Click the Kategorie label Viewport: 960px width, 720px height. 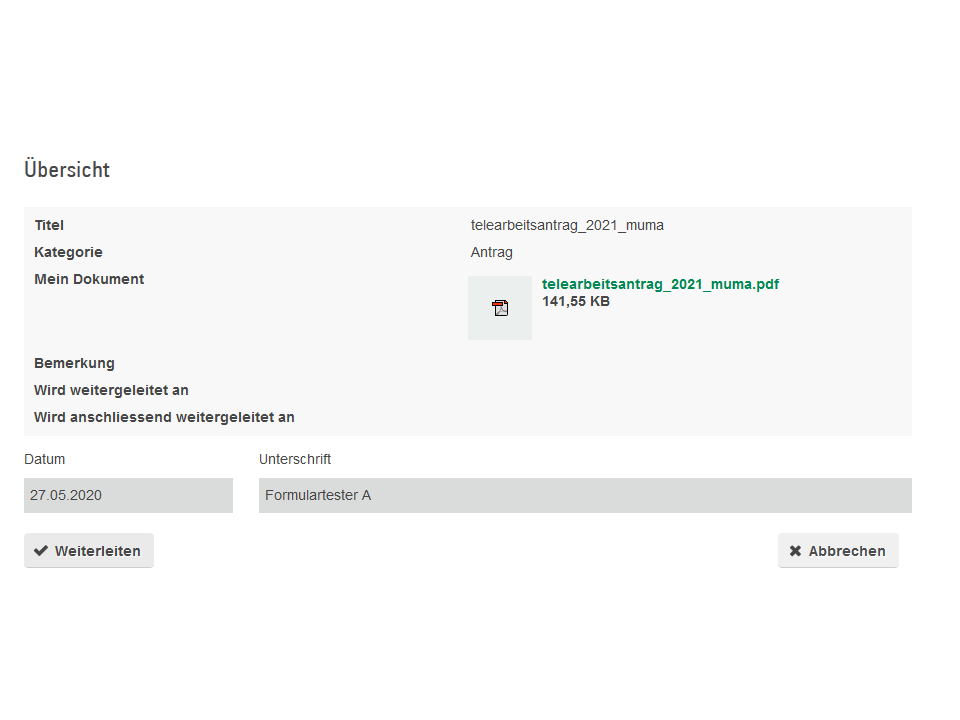click(x=69, y=252)
